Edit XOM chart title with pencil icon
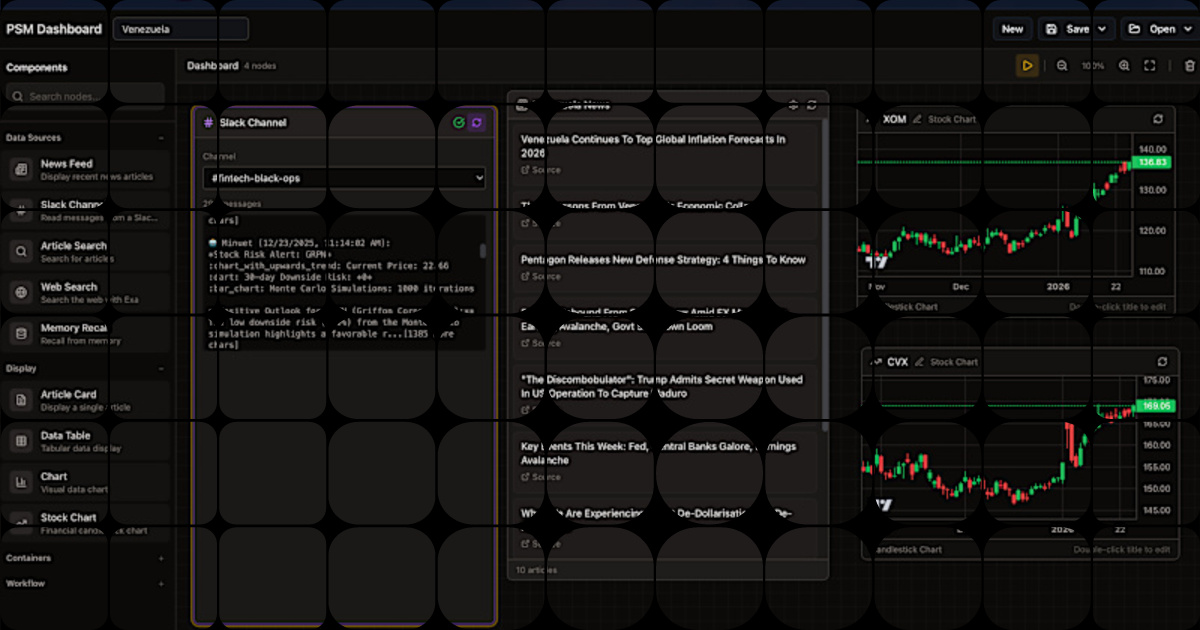Image resolution: width=1200 pixels, height=630 pixels. pyautogui.click(x=917, y=119)
